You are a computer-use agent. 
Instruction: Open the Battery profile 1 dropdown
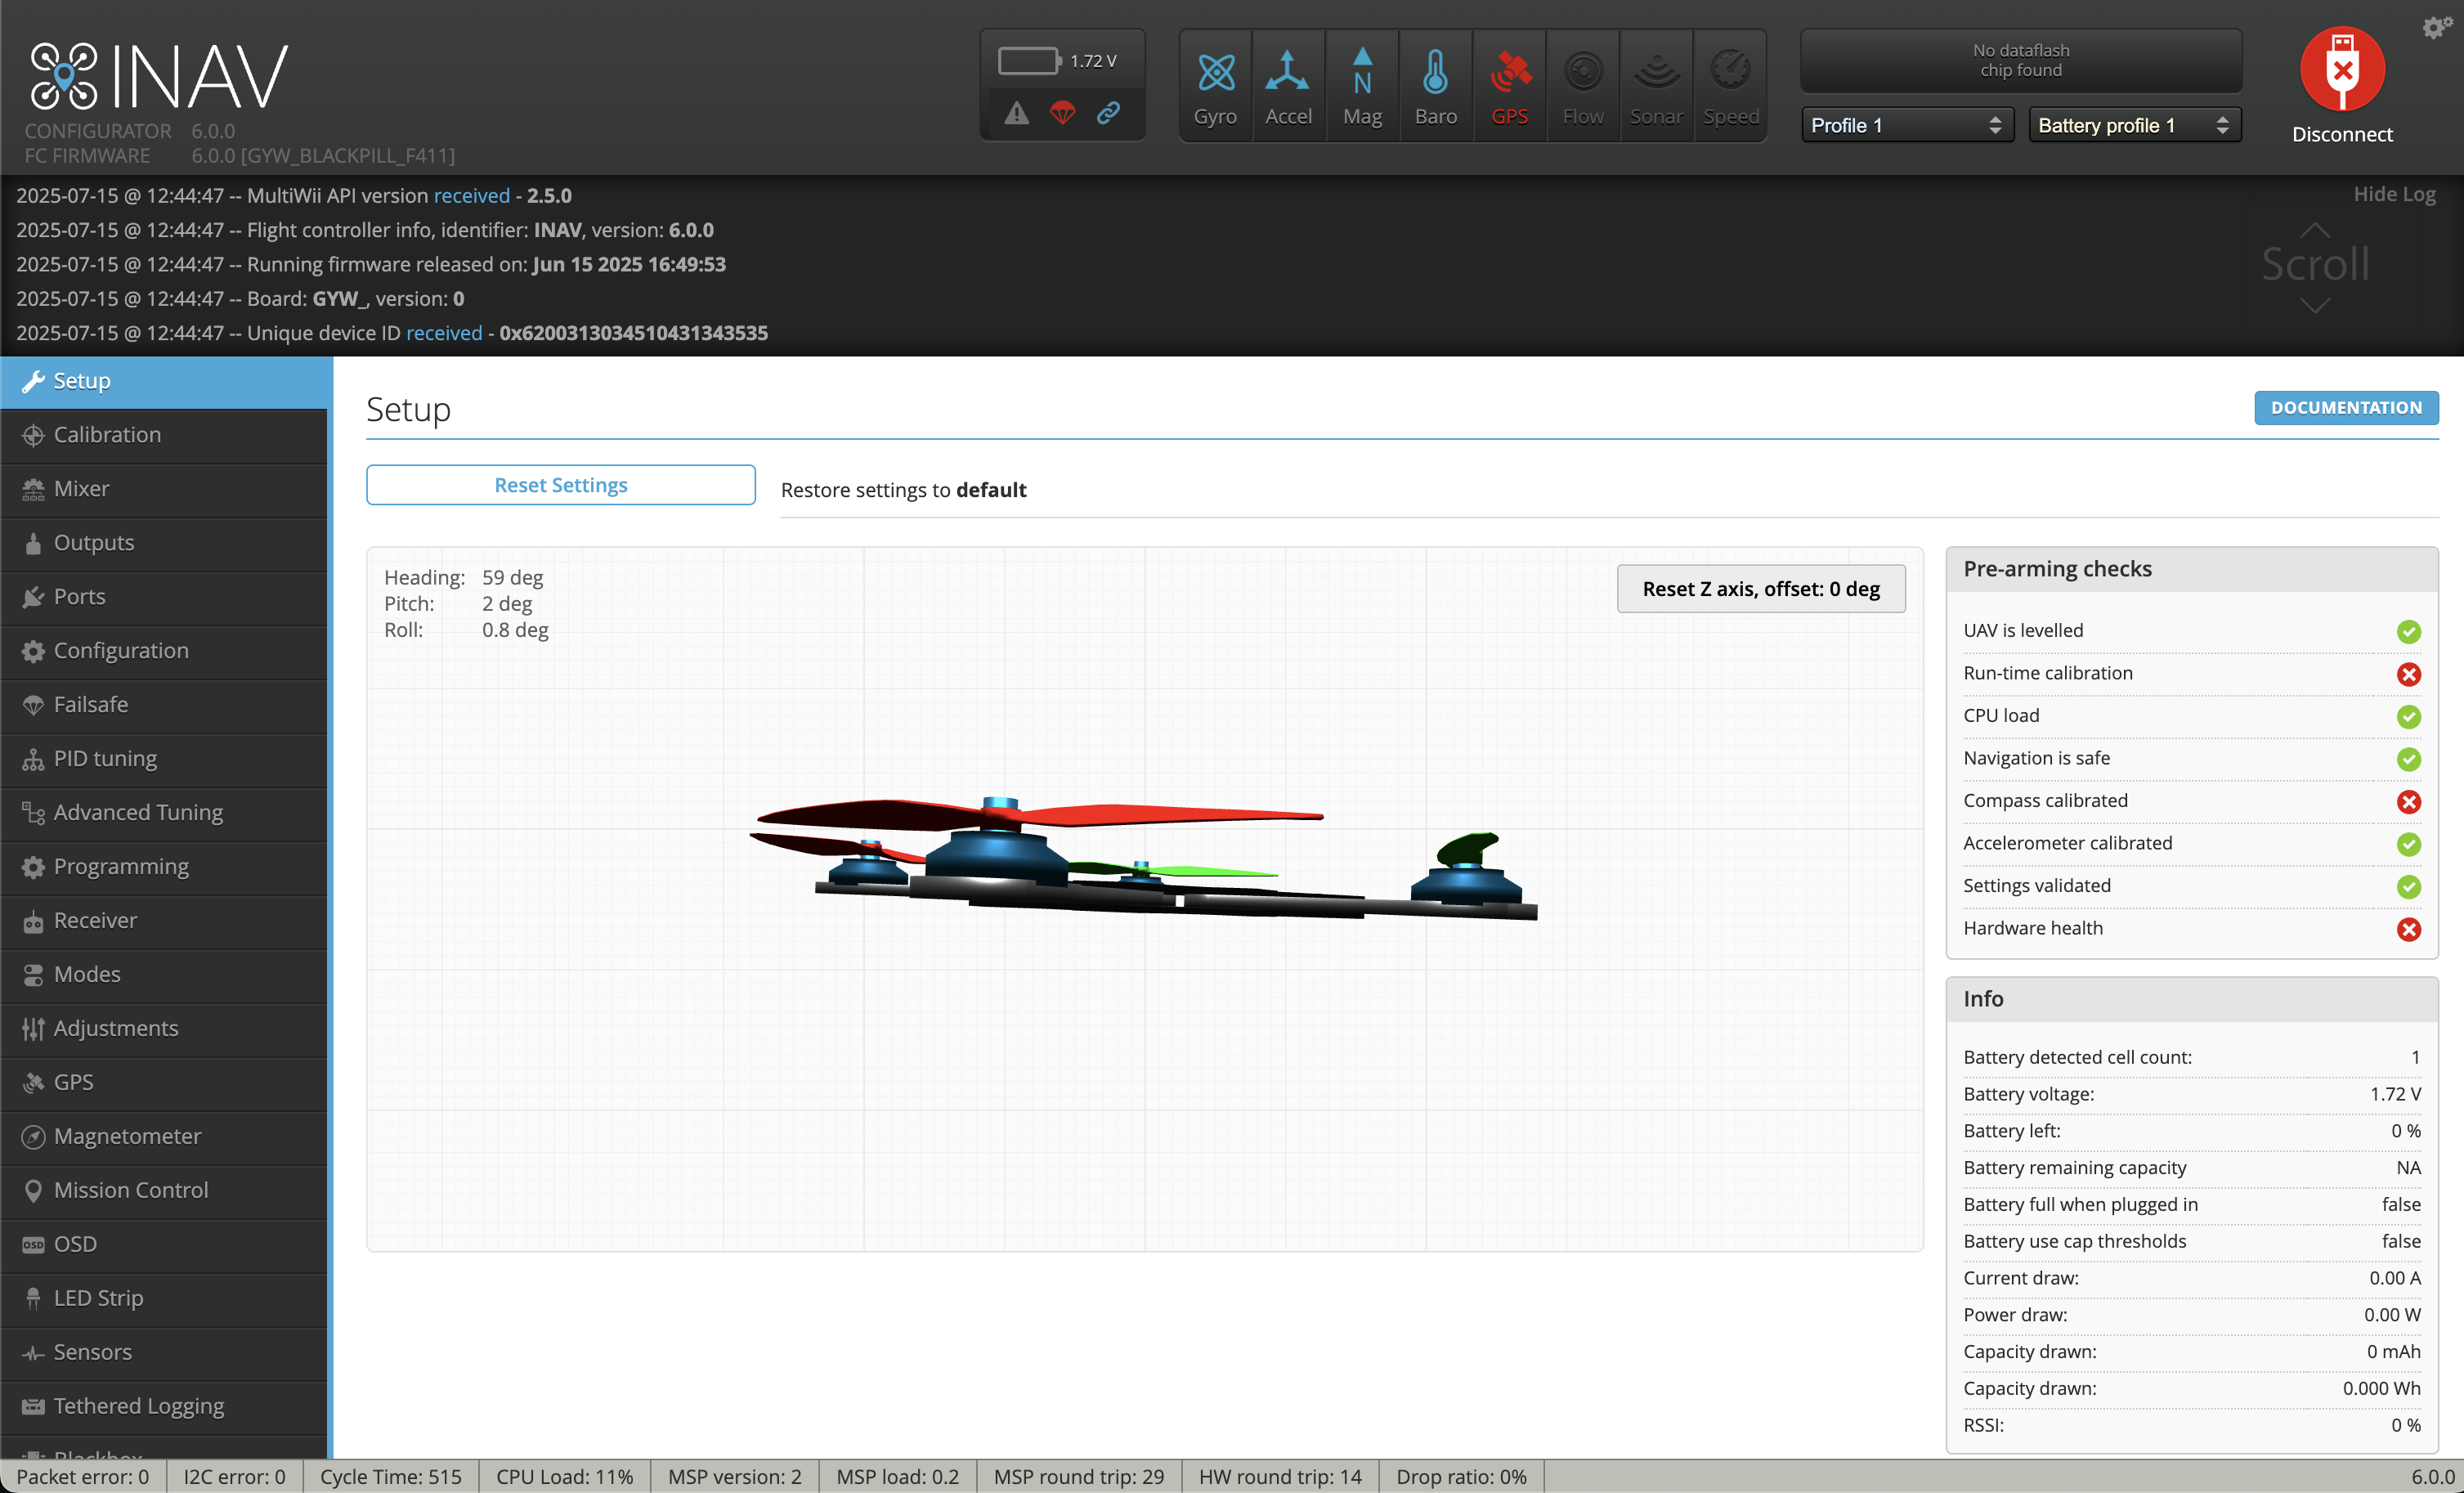pos(2133,125)
